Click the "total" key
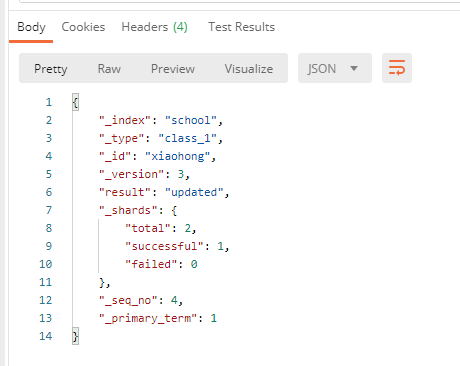 pos(148,228)
